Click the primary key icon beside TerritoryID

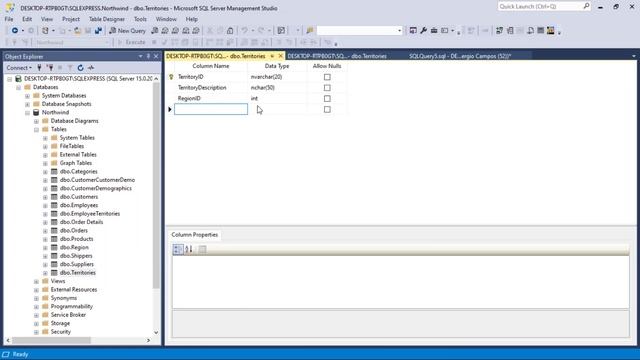pyautogui.click(x=171, y=77)
